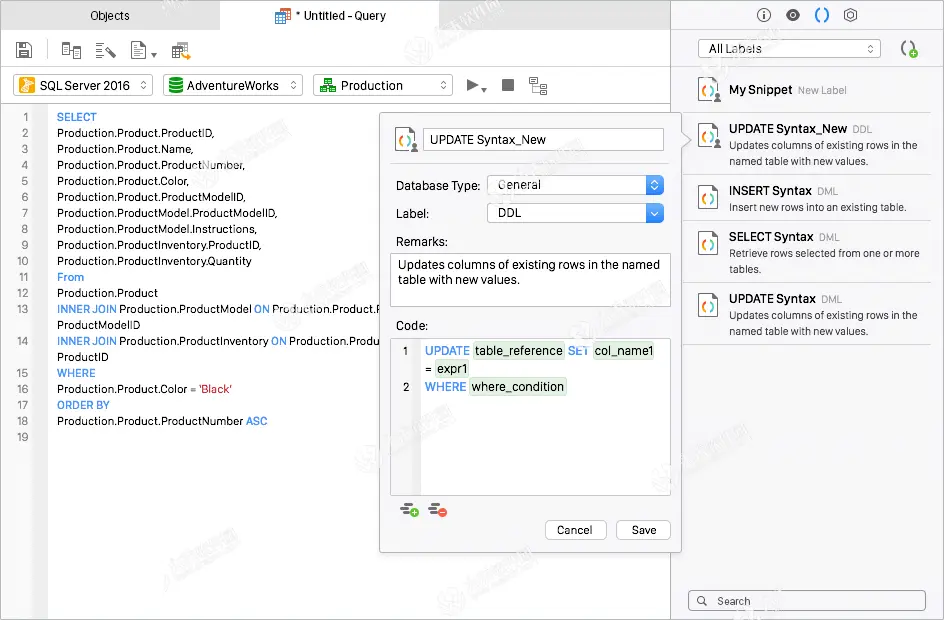Click the My Snippet icon
This screenshot has height=620, width=944.
709,90
